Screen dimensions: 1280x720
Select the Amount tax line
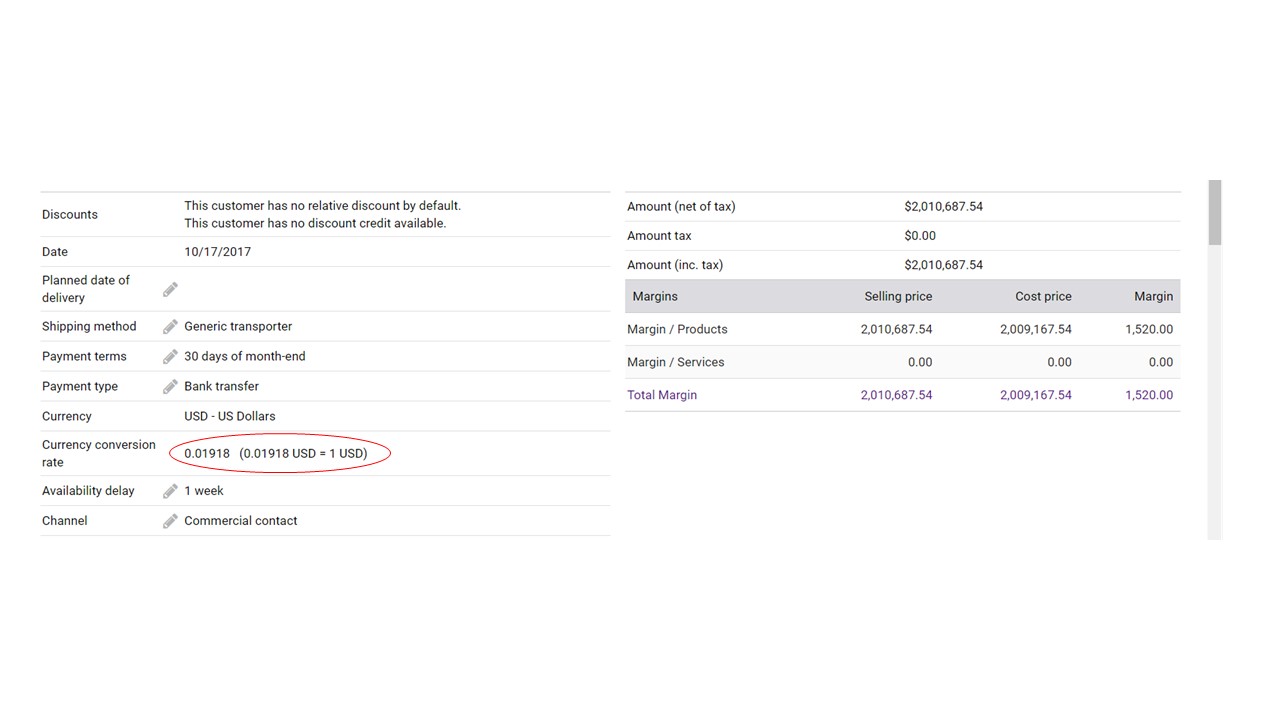click(x=659, y=235)
